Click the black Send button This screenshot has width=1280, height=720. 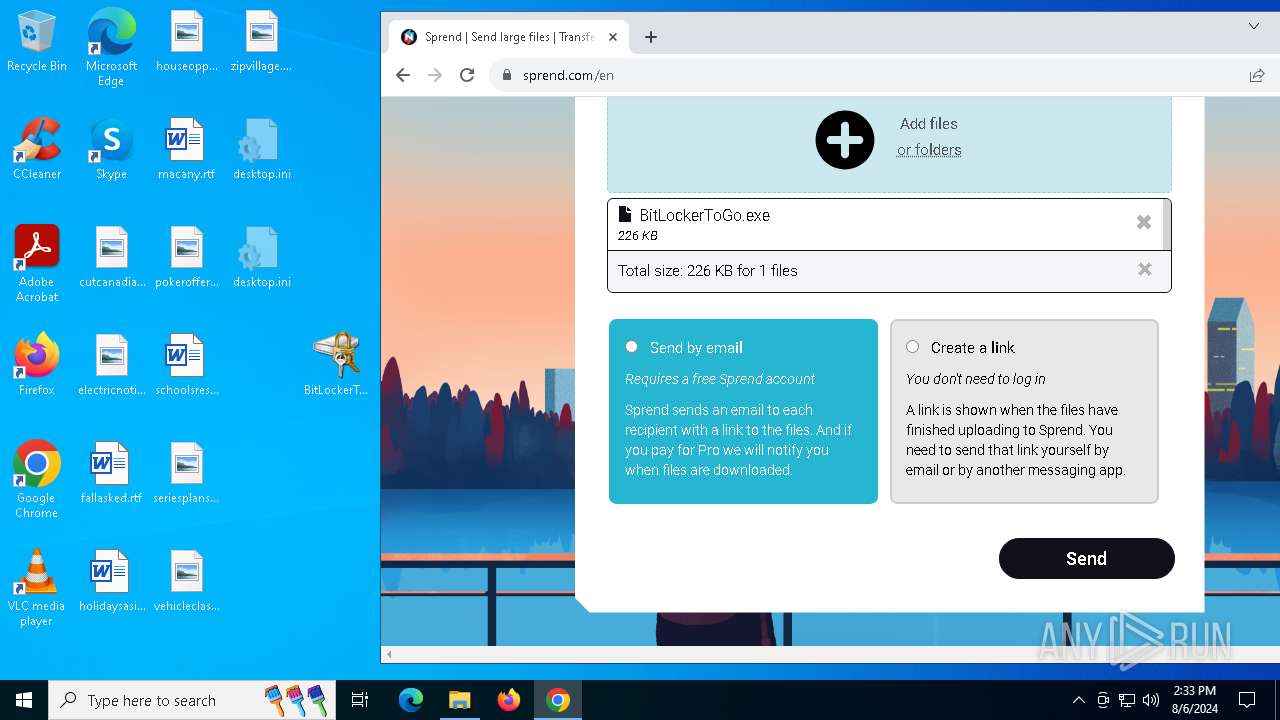coord(1086,558)
